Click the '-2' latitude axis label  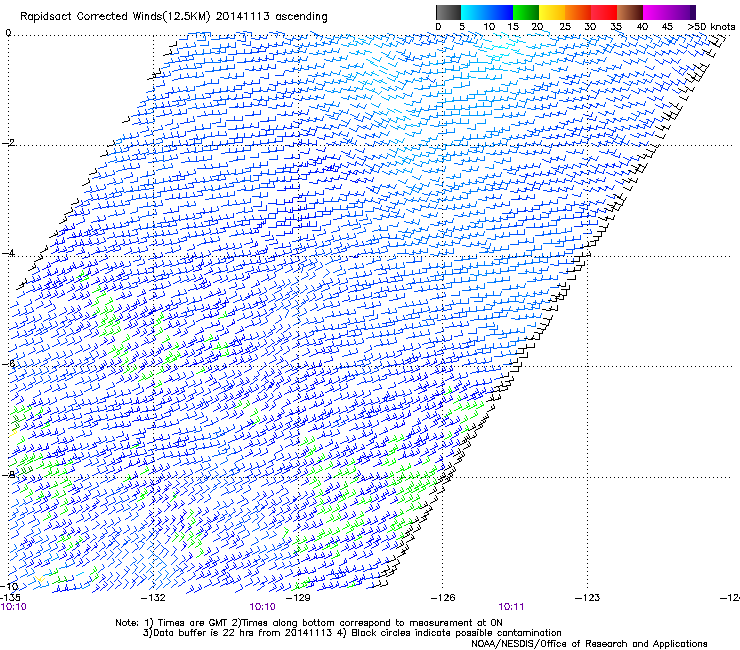pos(8,143)
